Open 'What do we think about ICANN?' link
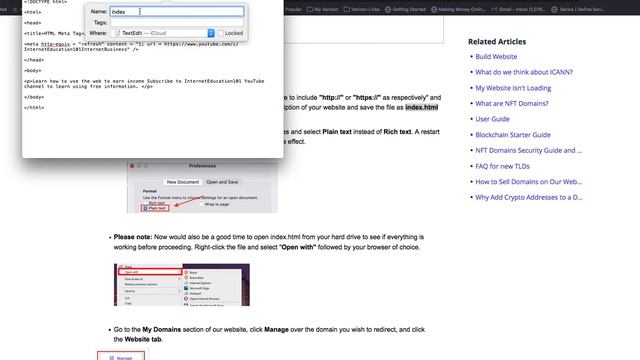The height and width of the screenshot is (360, 640). click(524, 72)
